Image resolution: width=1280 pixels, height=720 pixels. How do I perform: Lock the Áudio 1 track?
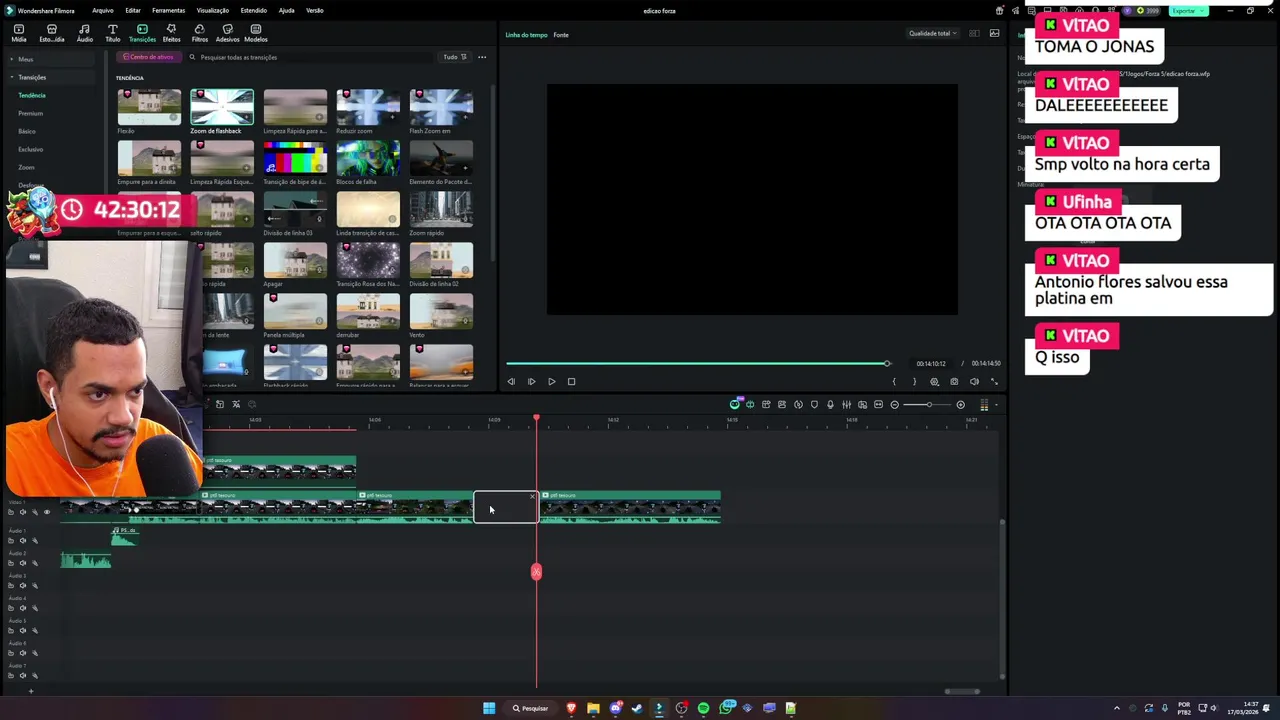click(11, 540)
